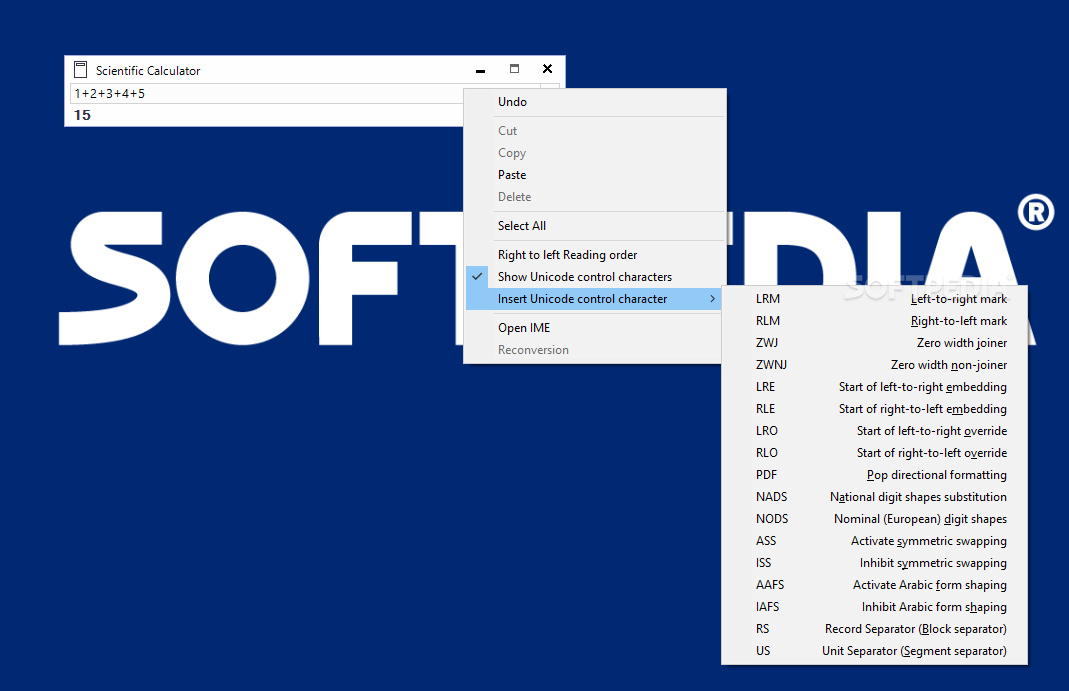Image resolution: width=1069 pixels, height=691 pixels.
Task: Expand Insert Unicode control character submenu
Action: coord(594,298)
